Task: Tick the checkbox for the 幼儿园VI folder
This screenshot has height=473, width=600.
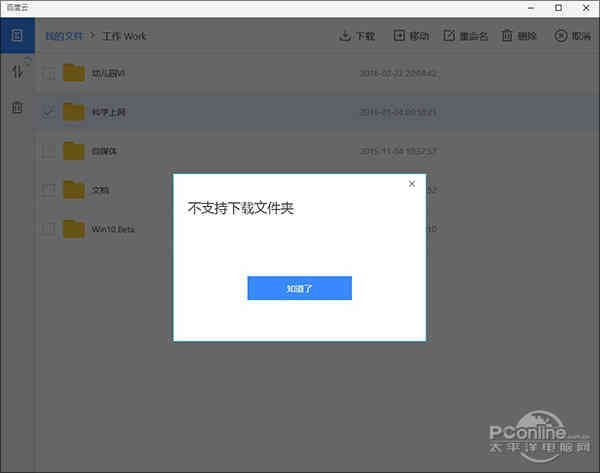Action: click(49, 73)
